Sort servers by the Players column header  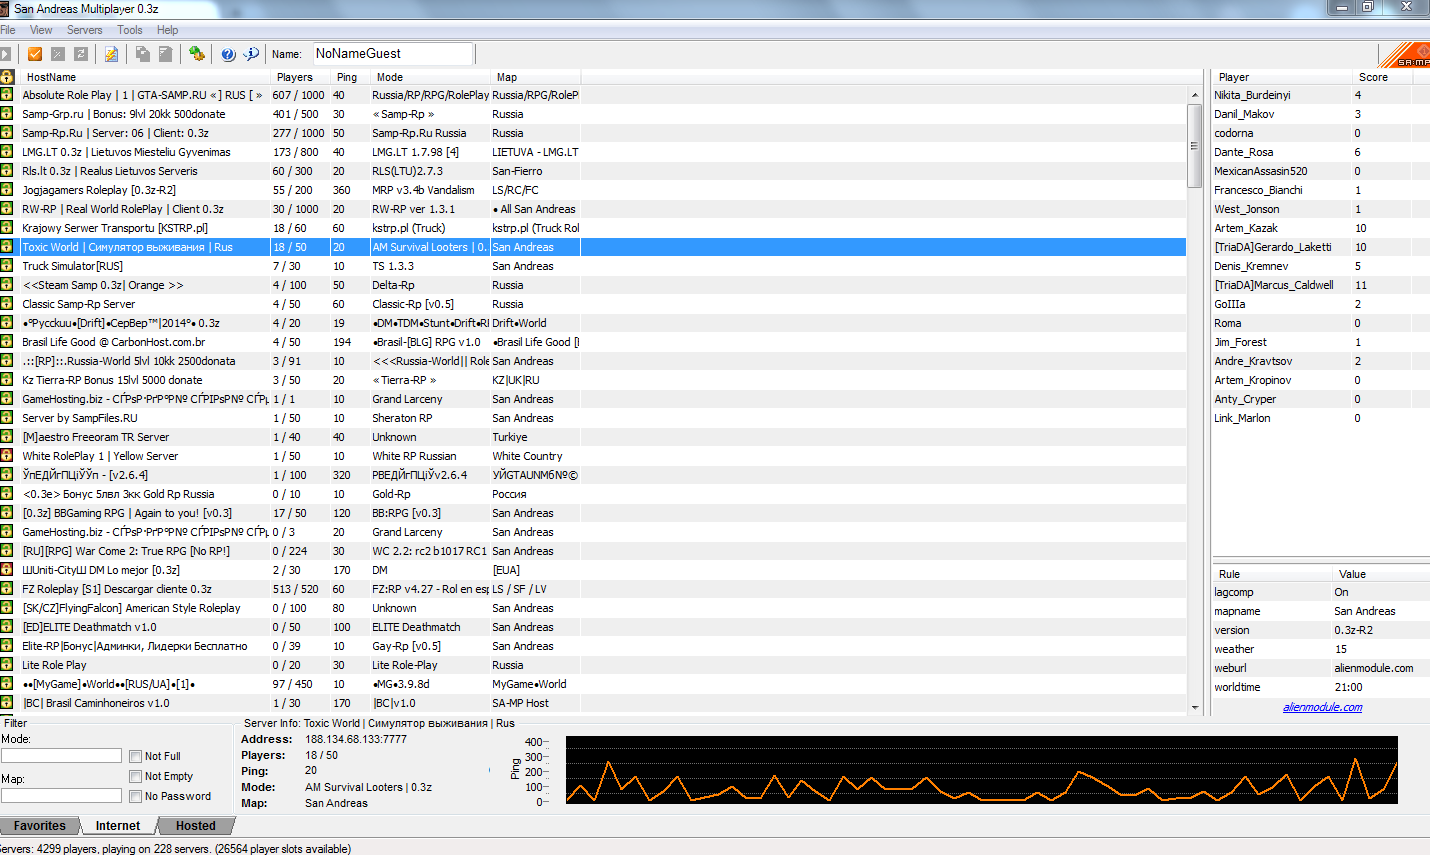point(301,77)
